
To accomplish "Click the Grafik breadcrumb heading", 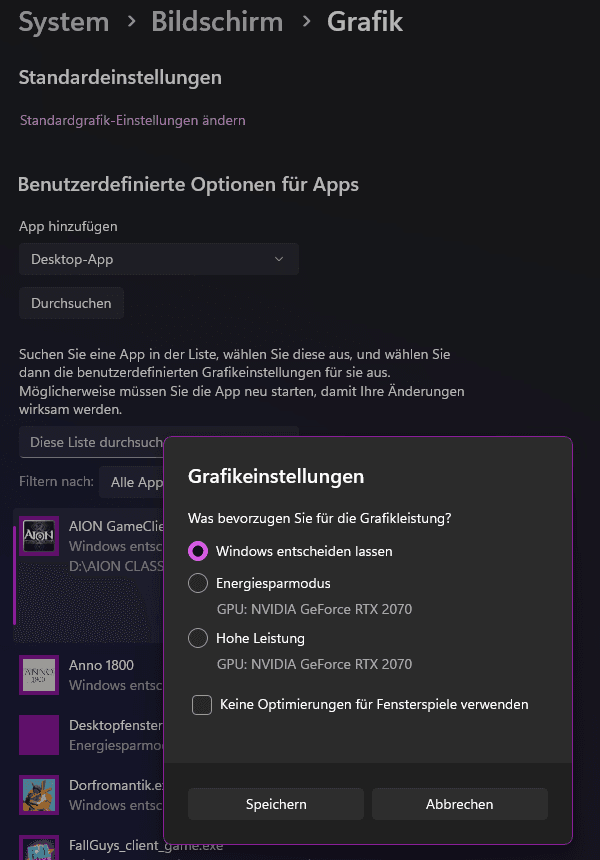I will click(x=365, y=21).
